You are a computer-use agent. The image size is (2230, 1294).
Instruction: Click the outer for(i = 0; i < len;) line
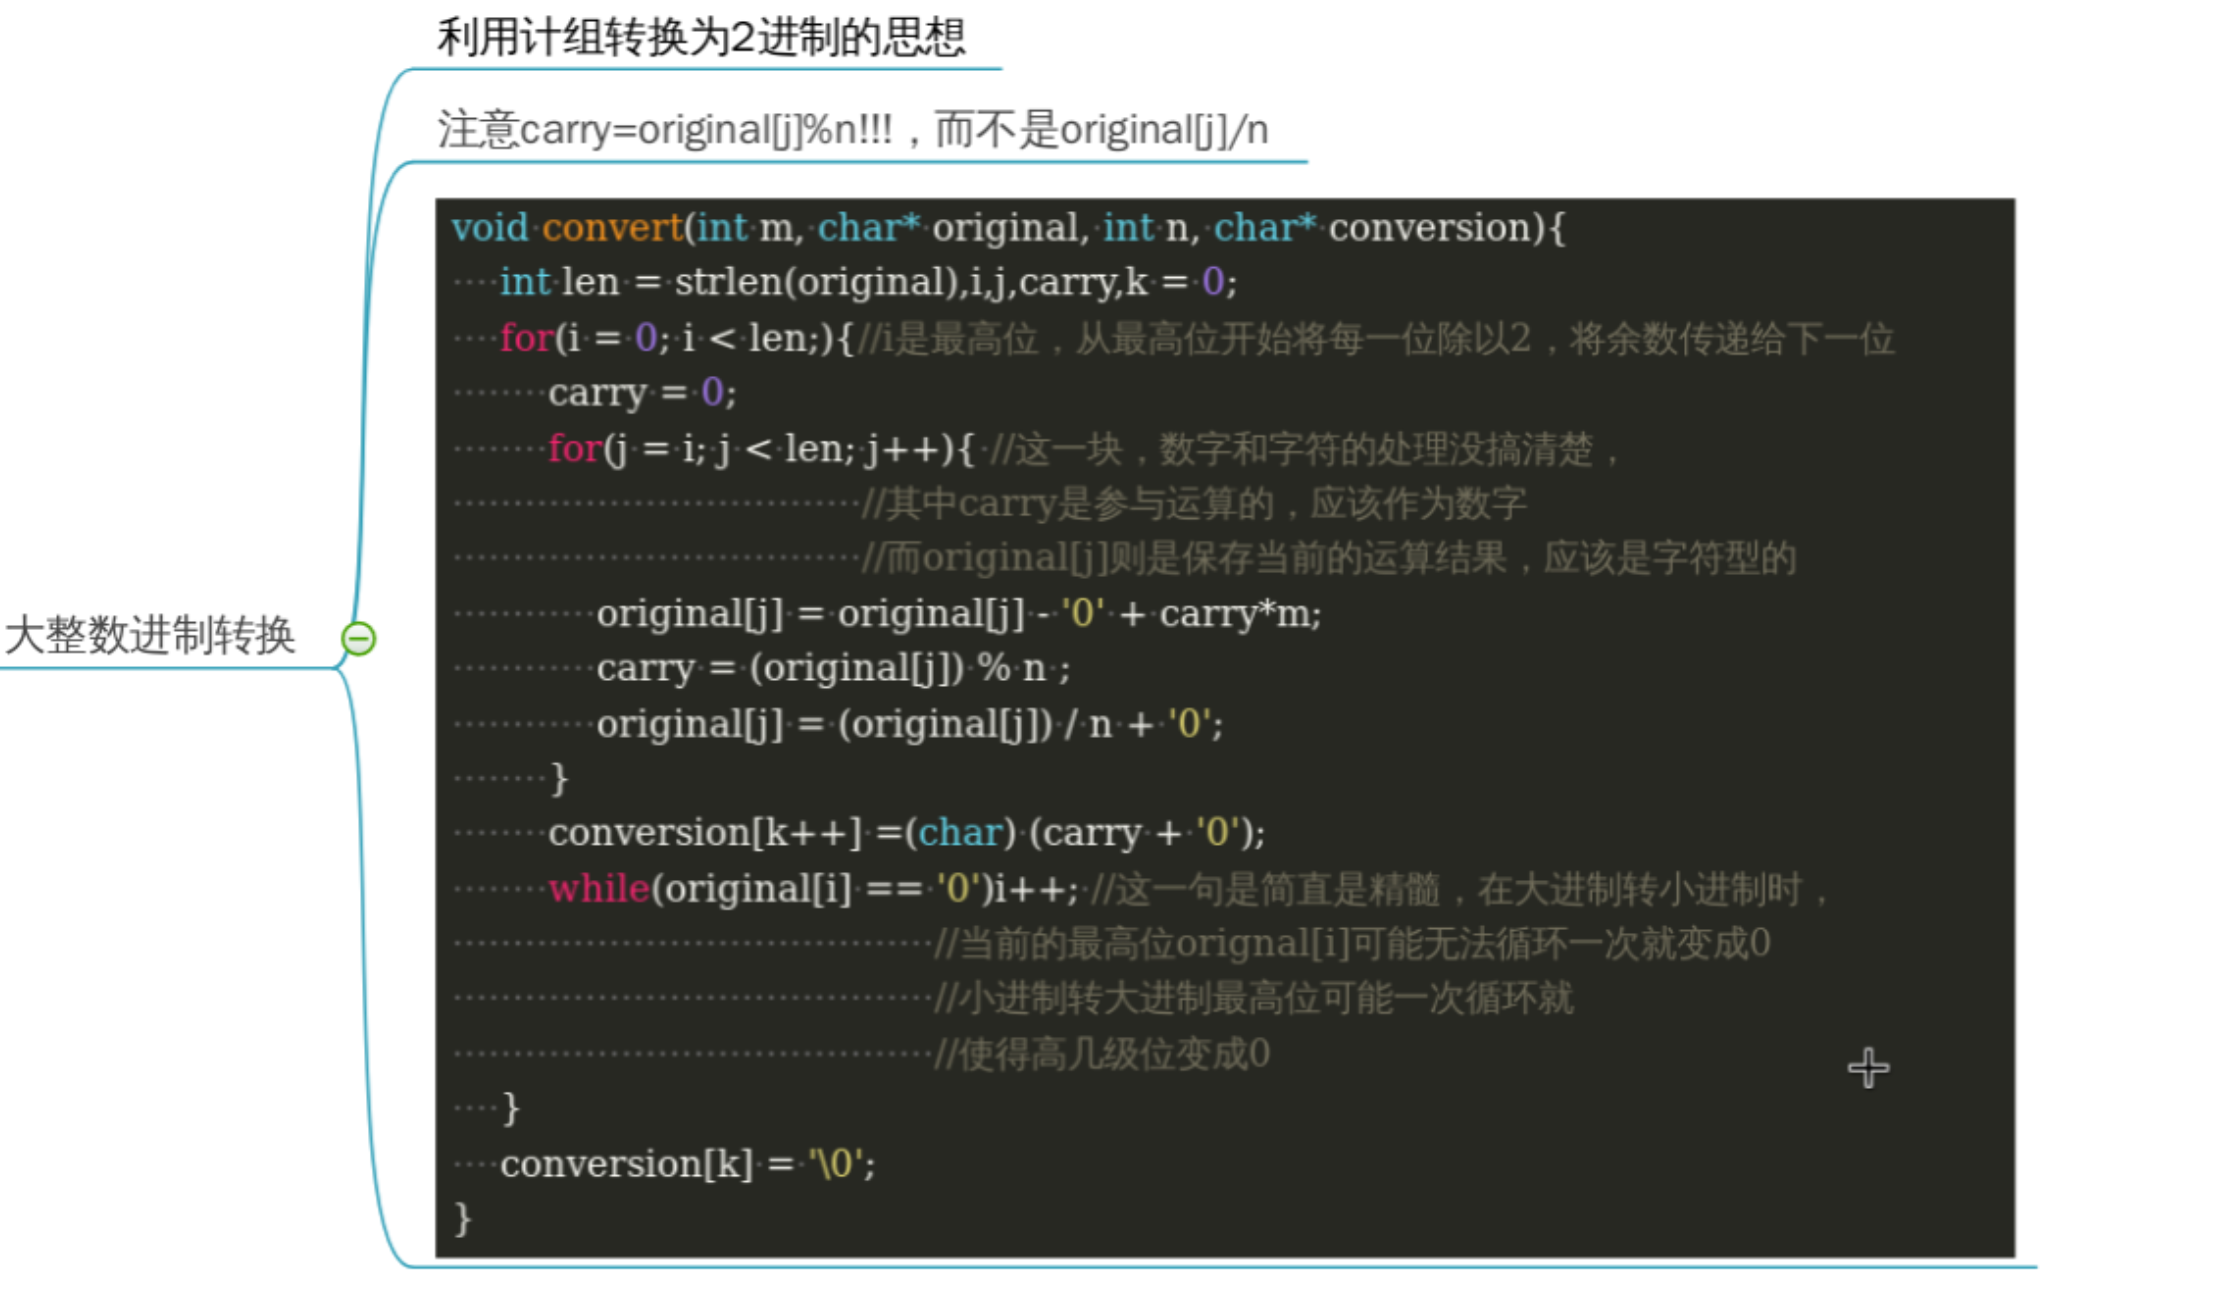click(x=676, y=338)
